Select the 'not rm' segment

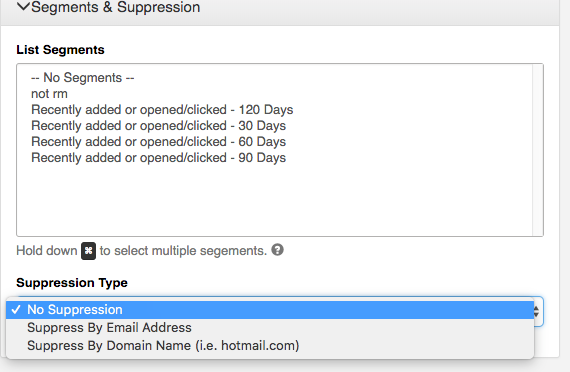tap(49, 94)
